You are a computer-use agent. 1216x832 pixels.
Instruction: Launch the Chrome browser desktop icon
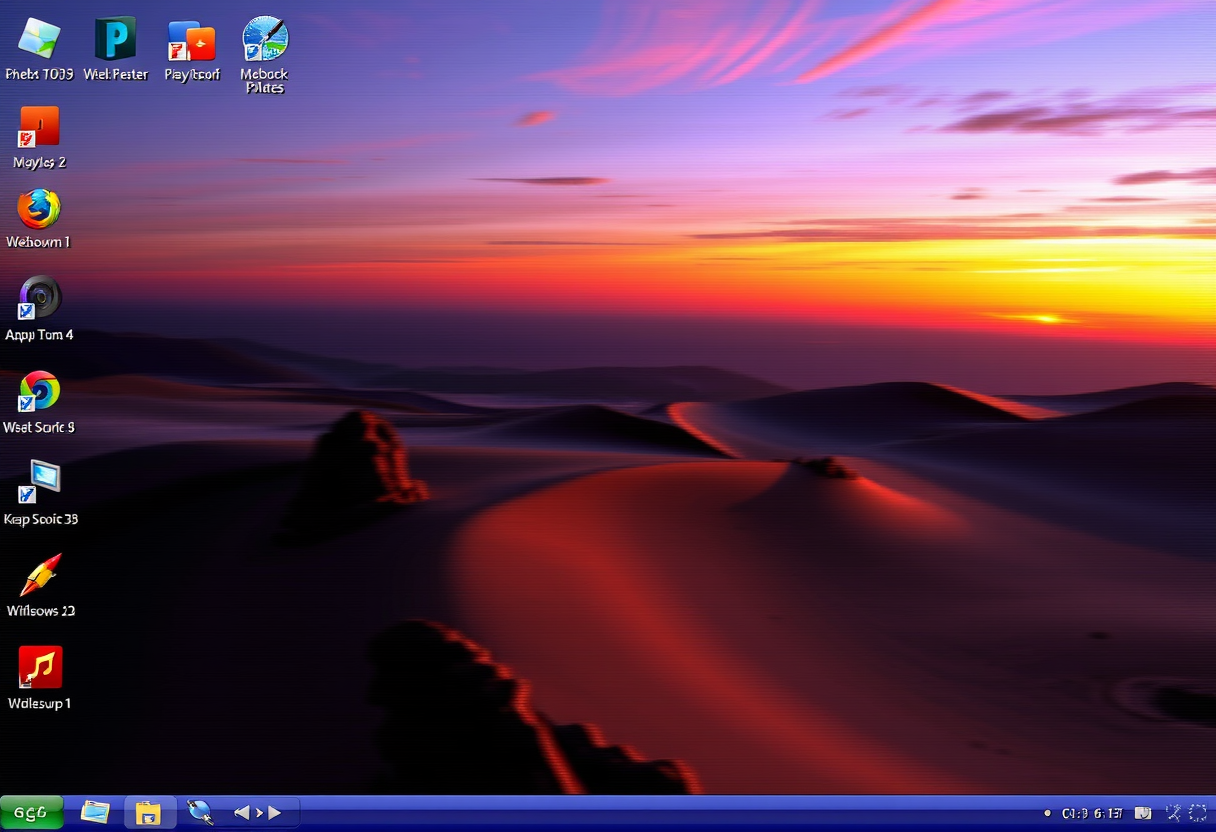(39, 391)
